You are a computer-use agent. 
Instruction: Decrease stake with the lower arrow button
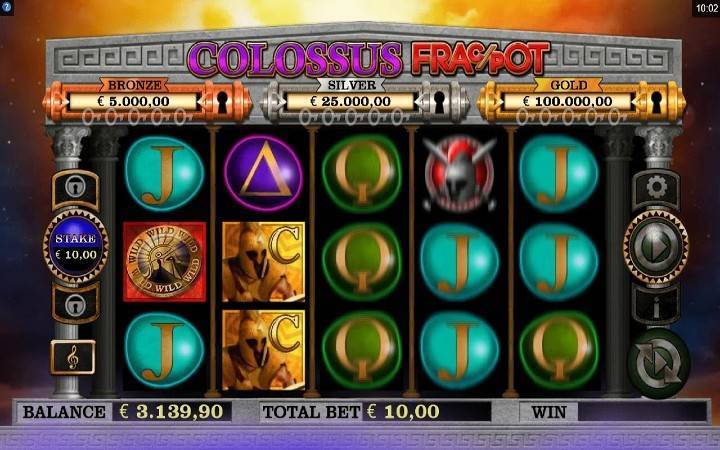tap(76, 304)
